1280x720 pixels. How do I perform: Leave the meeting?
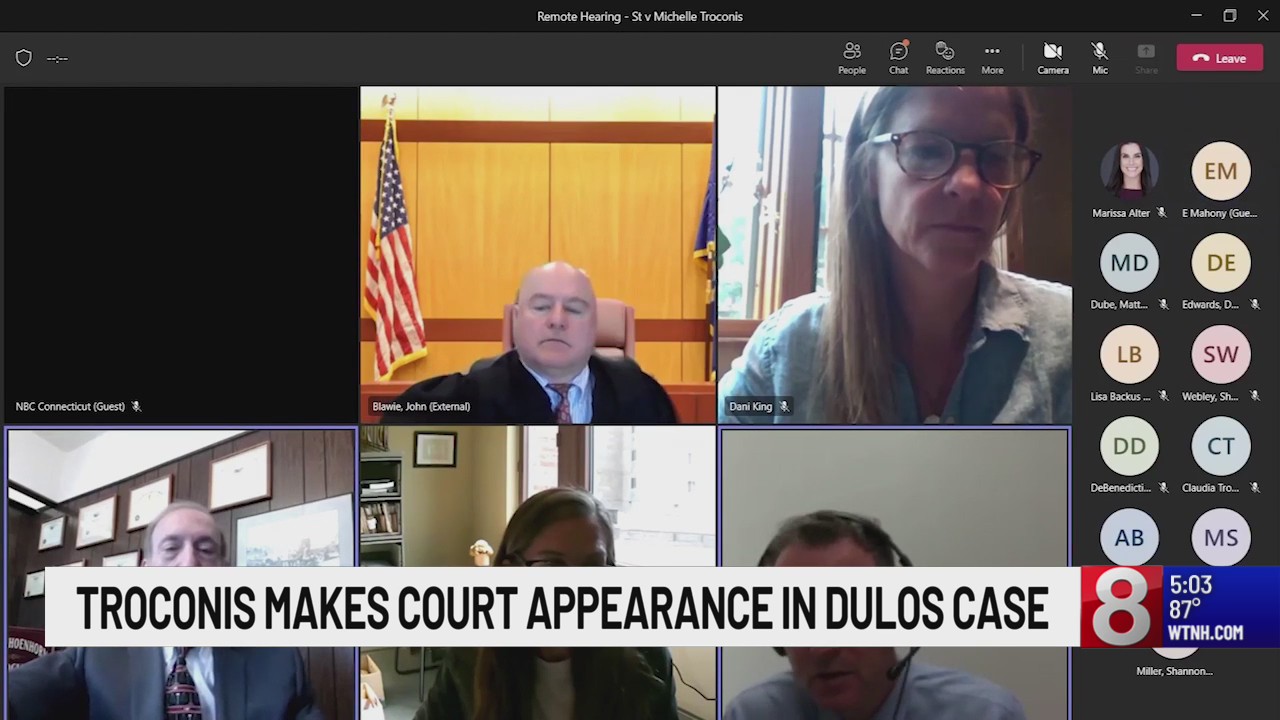1219,57
